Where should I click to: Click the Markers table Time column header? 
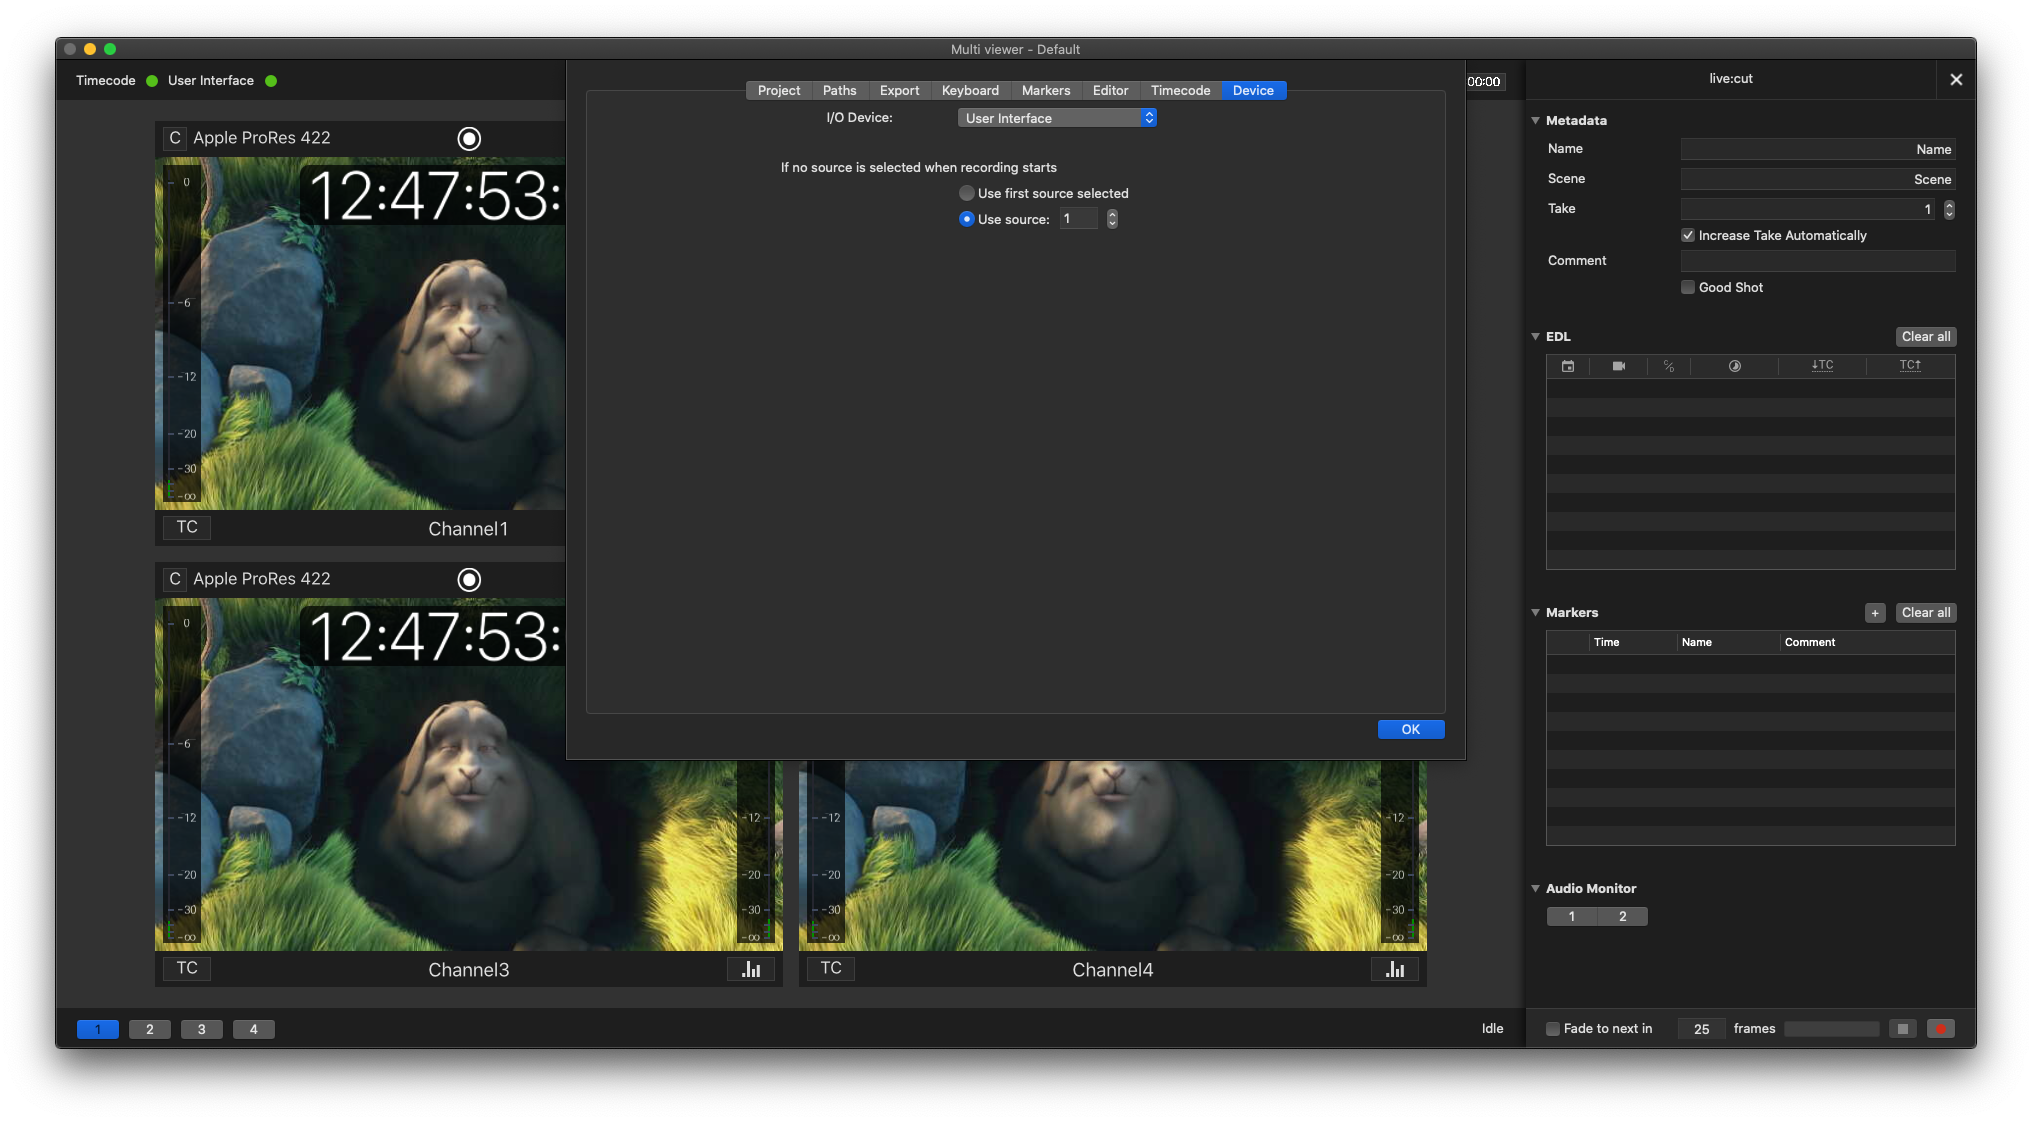pyautogui.click(x=1631, y=643)
